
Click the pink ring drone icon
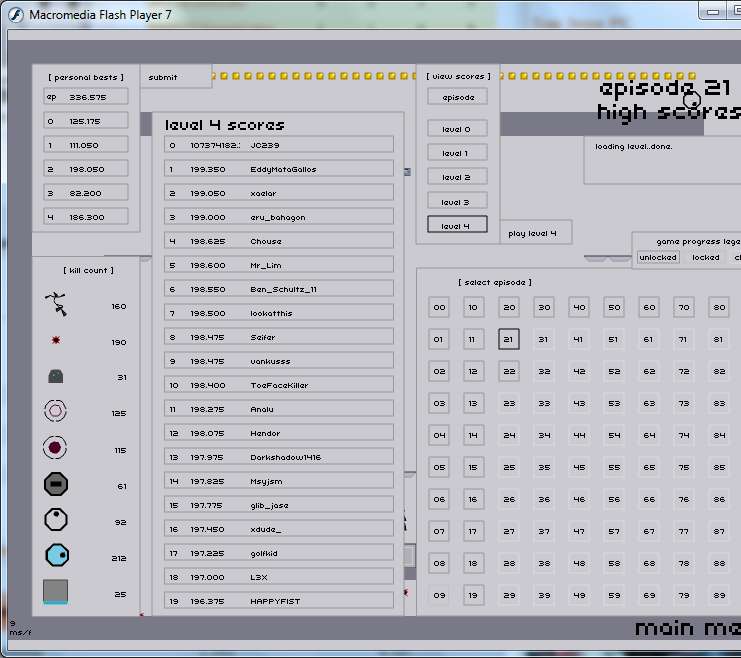[x=56, y=411]
